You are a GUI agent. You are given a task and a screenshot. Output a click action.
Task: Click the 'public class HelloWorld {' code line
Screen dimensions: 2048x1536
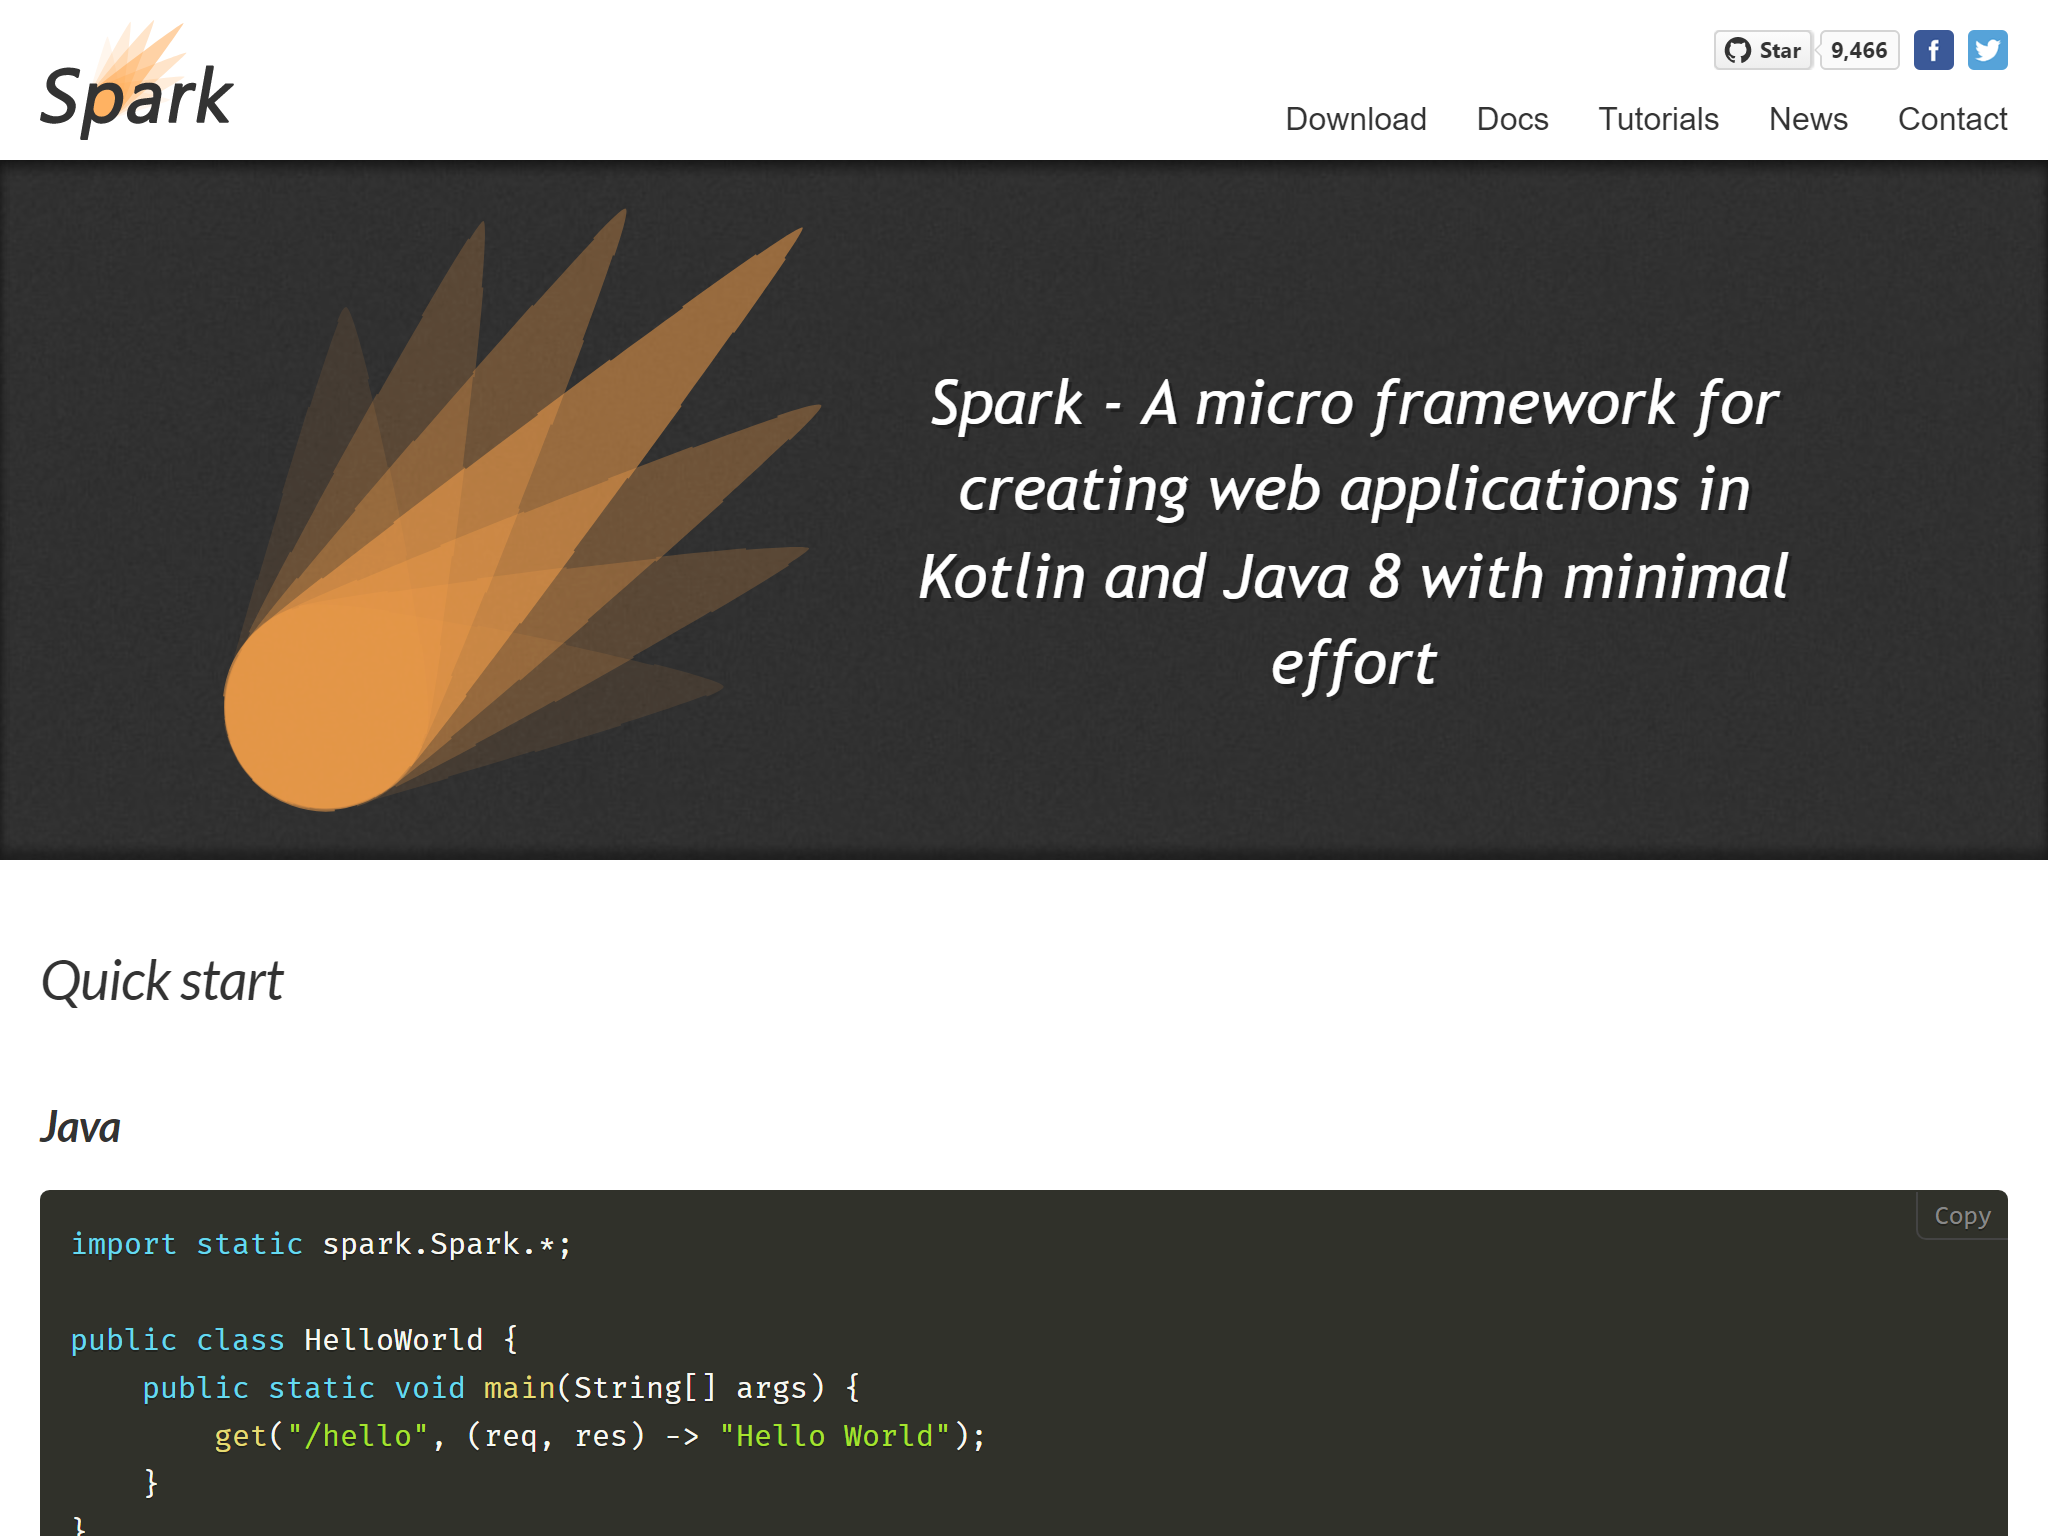(x=295, y=1340)
